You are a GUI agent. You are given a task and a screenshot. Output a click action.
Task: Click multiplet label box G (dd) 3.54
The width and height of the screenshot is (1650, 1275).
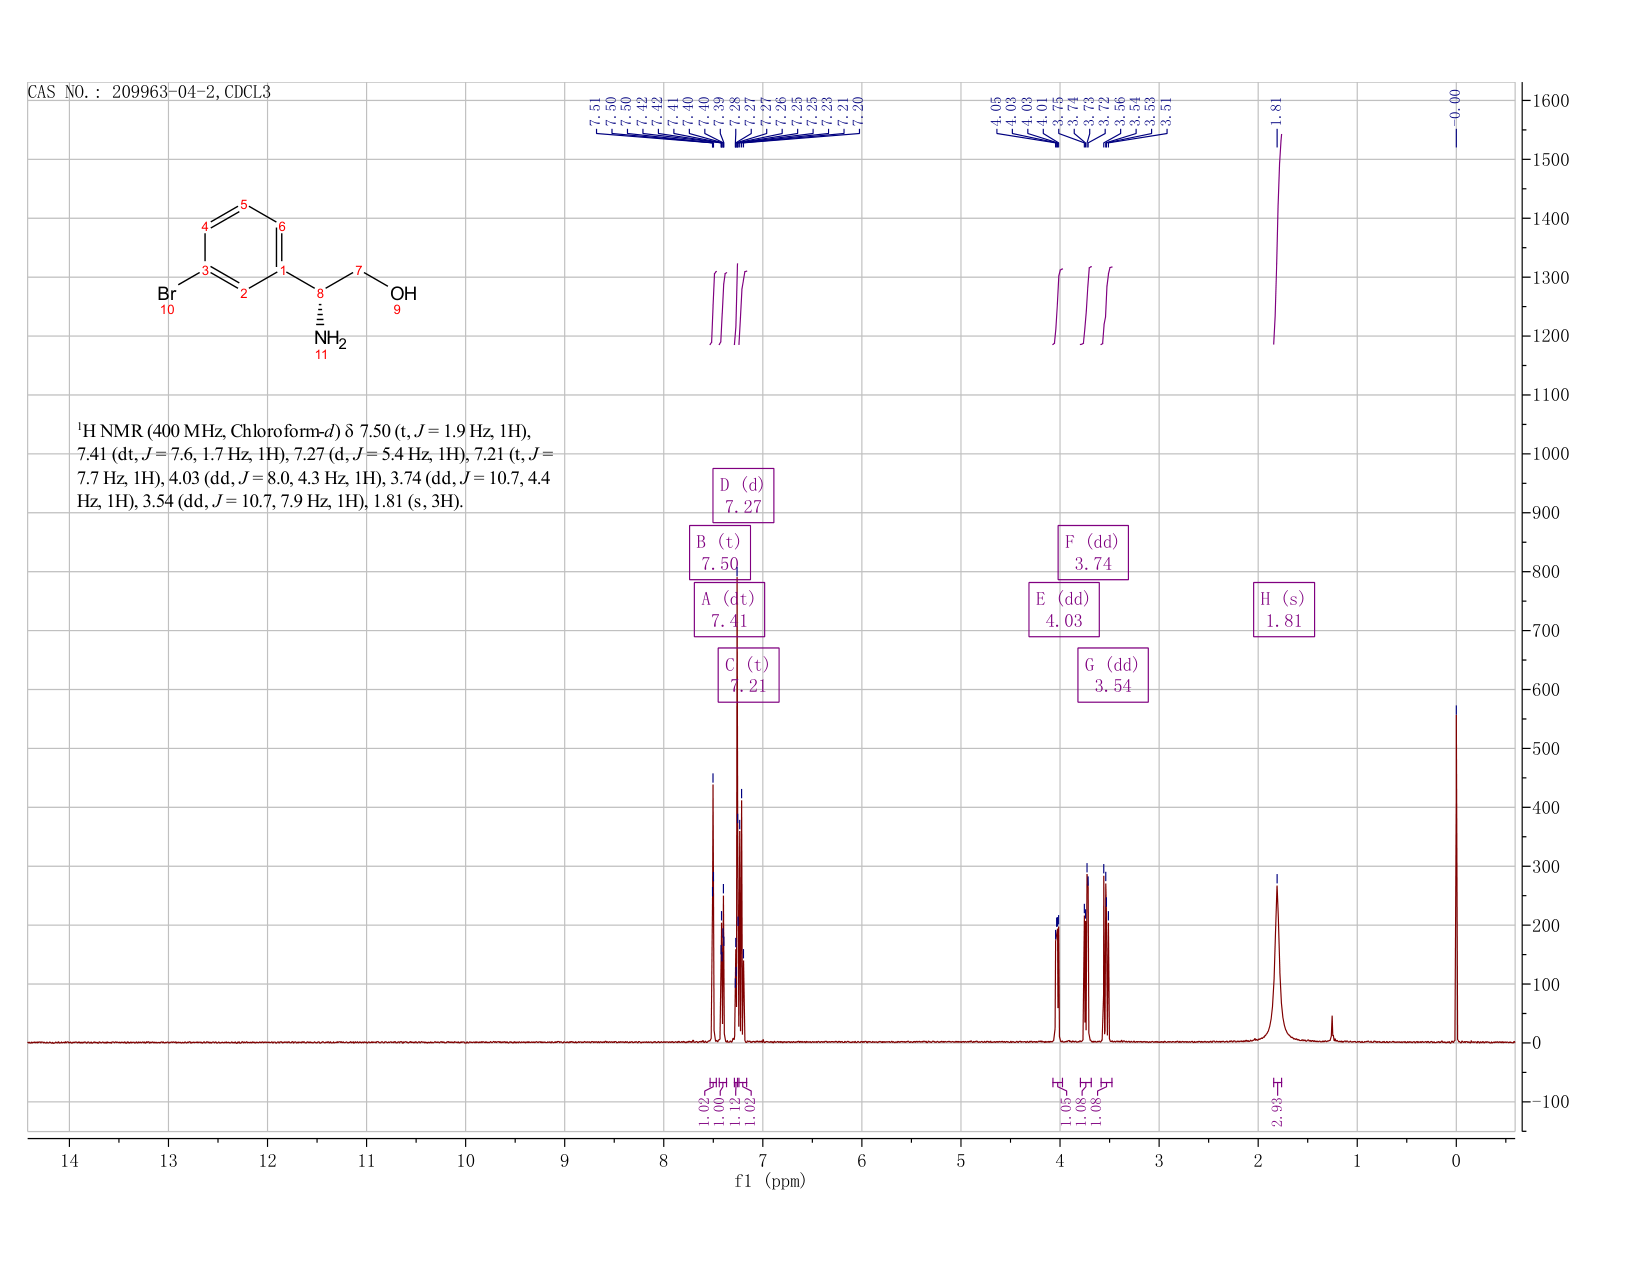[x=1113, y=675]
